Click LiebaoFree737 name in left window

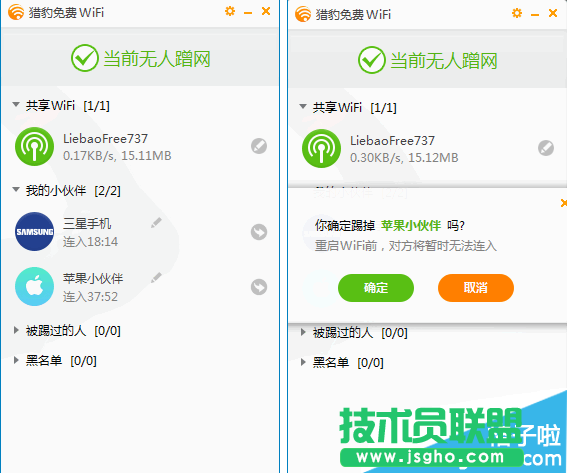coord(105,139)
